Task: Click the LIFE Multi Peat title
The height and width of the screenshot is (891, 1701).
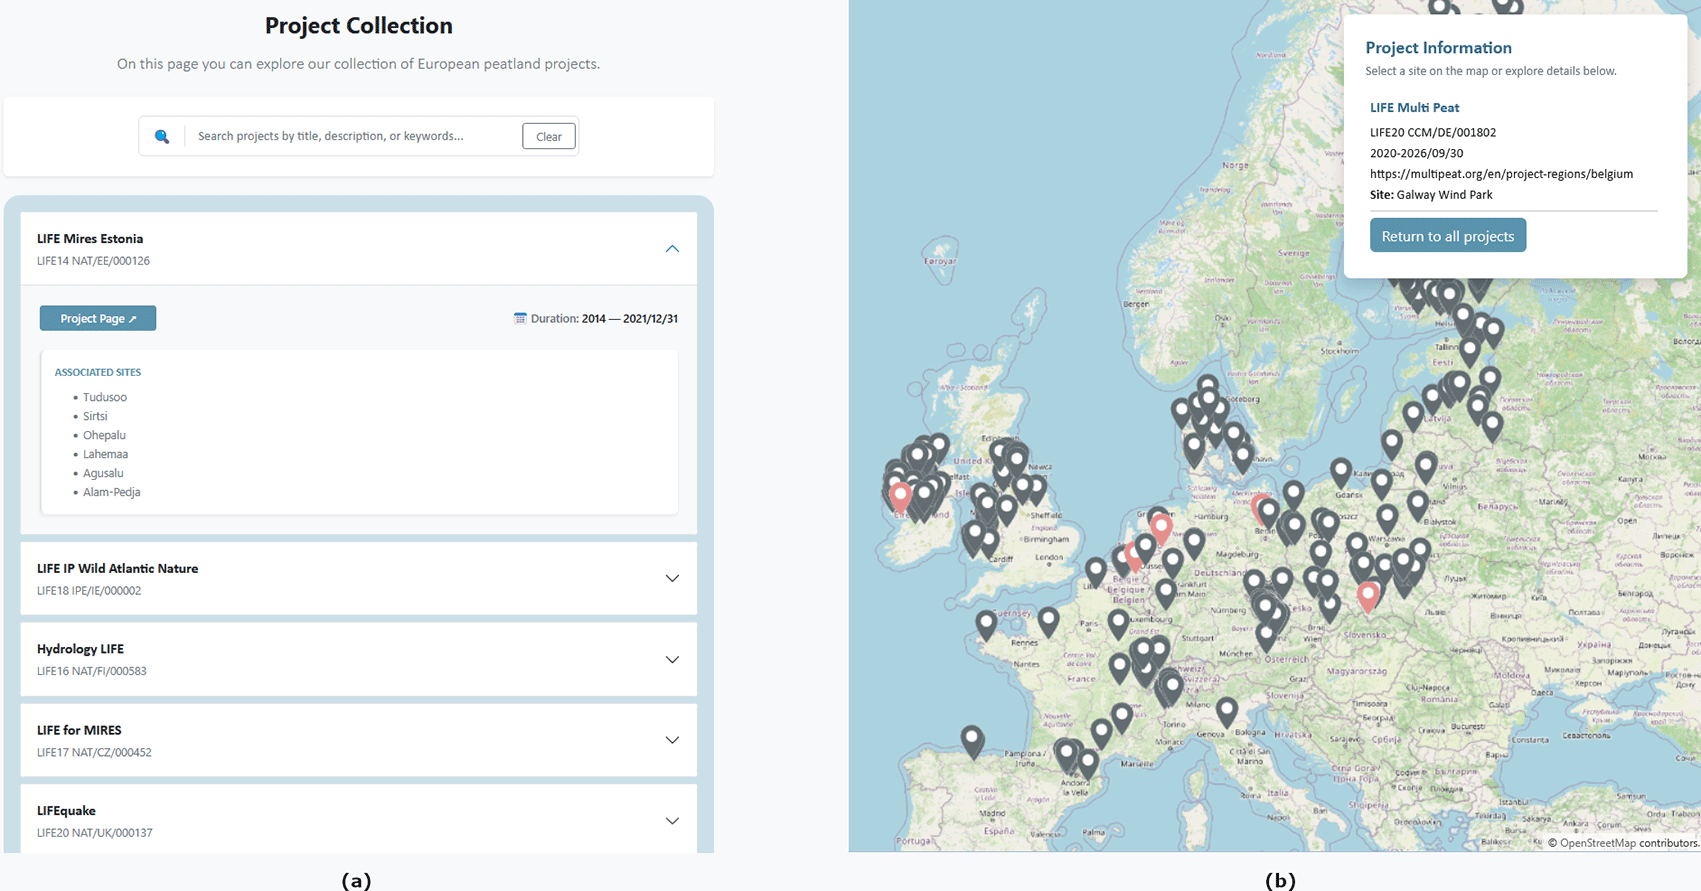Action: (1414, 107)
